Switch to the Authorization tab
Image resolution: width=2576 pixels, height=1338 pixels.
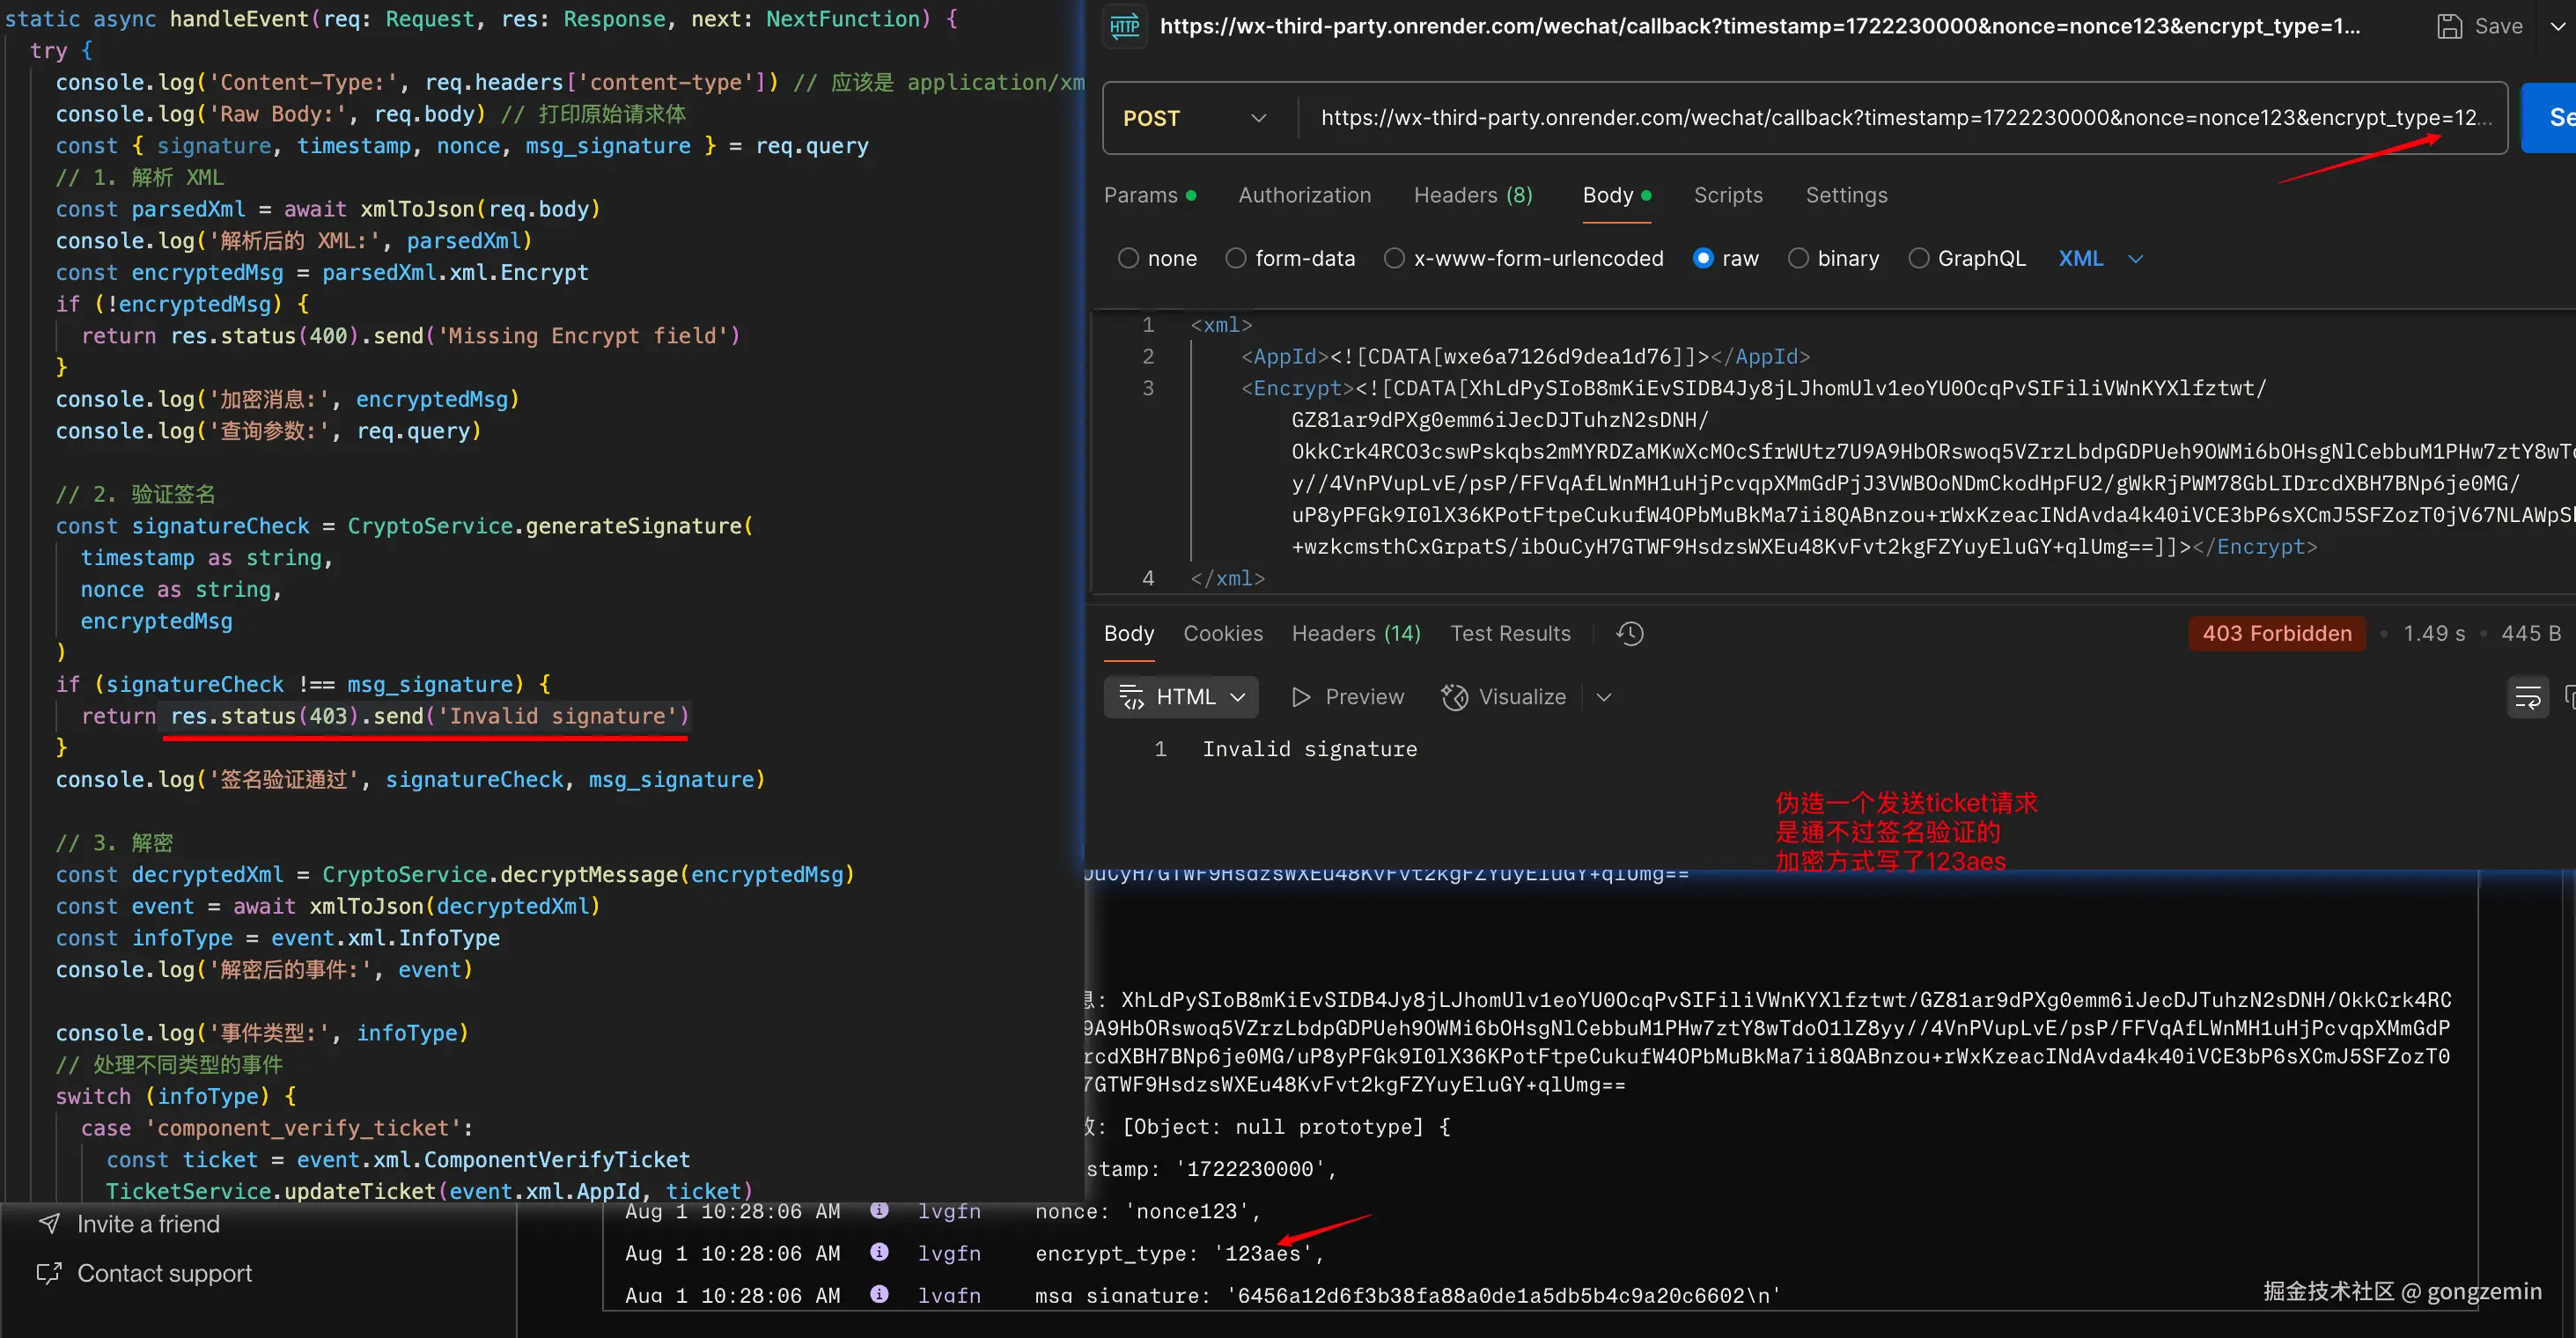point(1304,195)
